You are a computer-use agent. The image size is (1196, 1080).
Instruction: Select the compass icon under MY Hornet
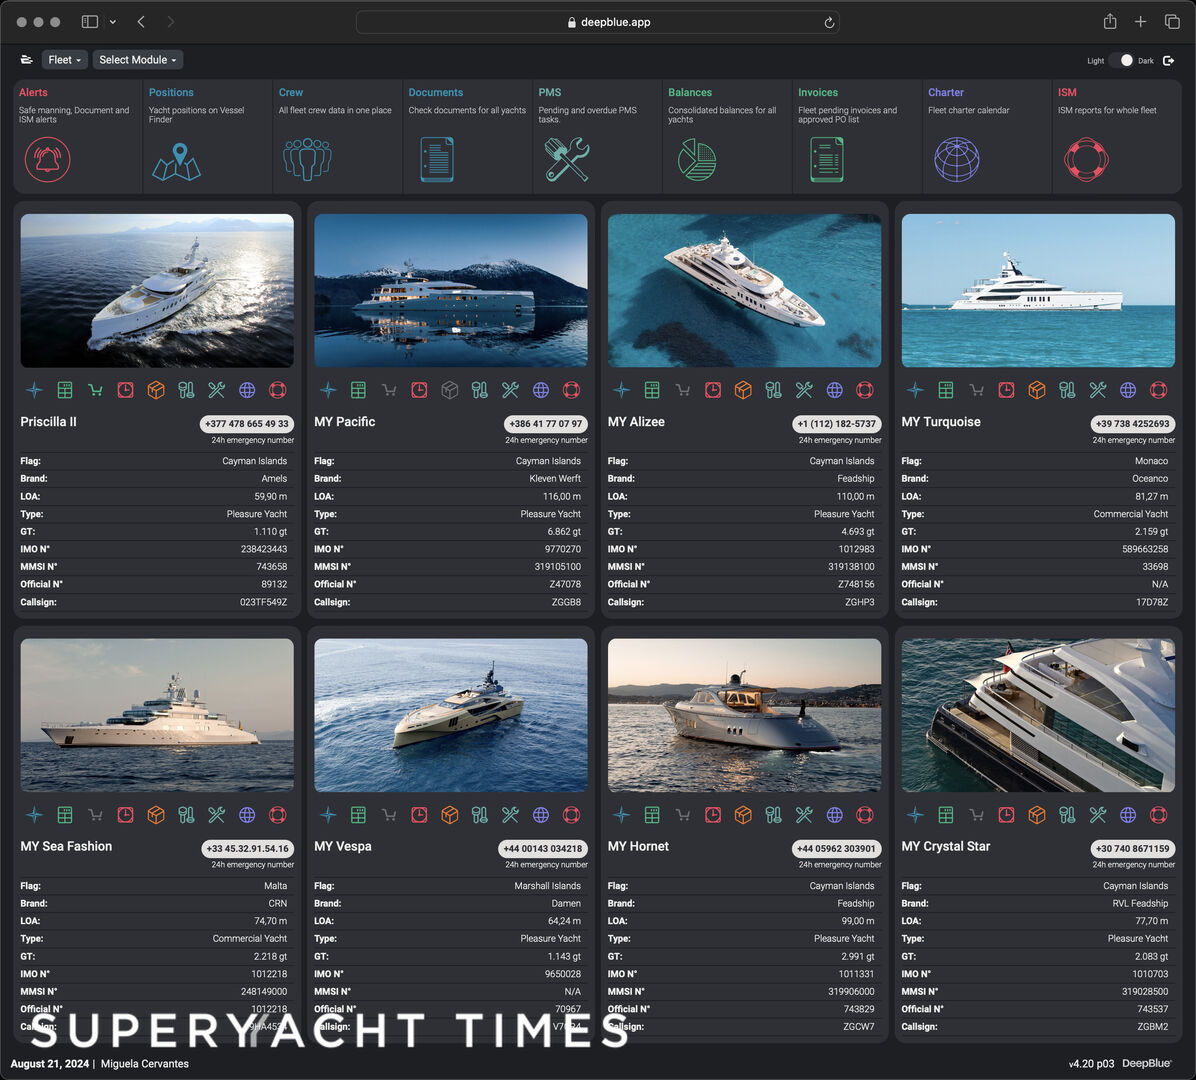621,815
